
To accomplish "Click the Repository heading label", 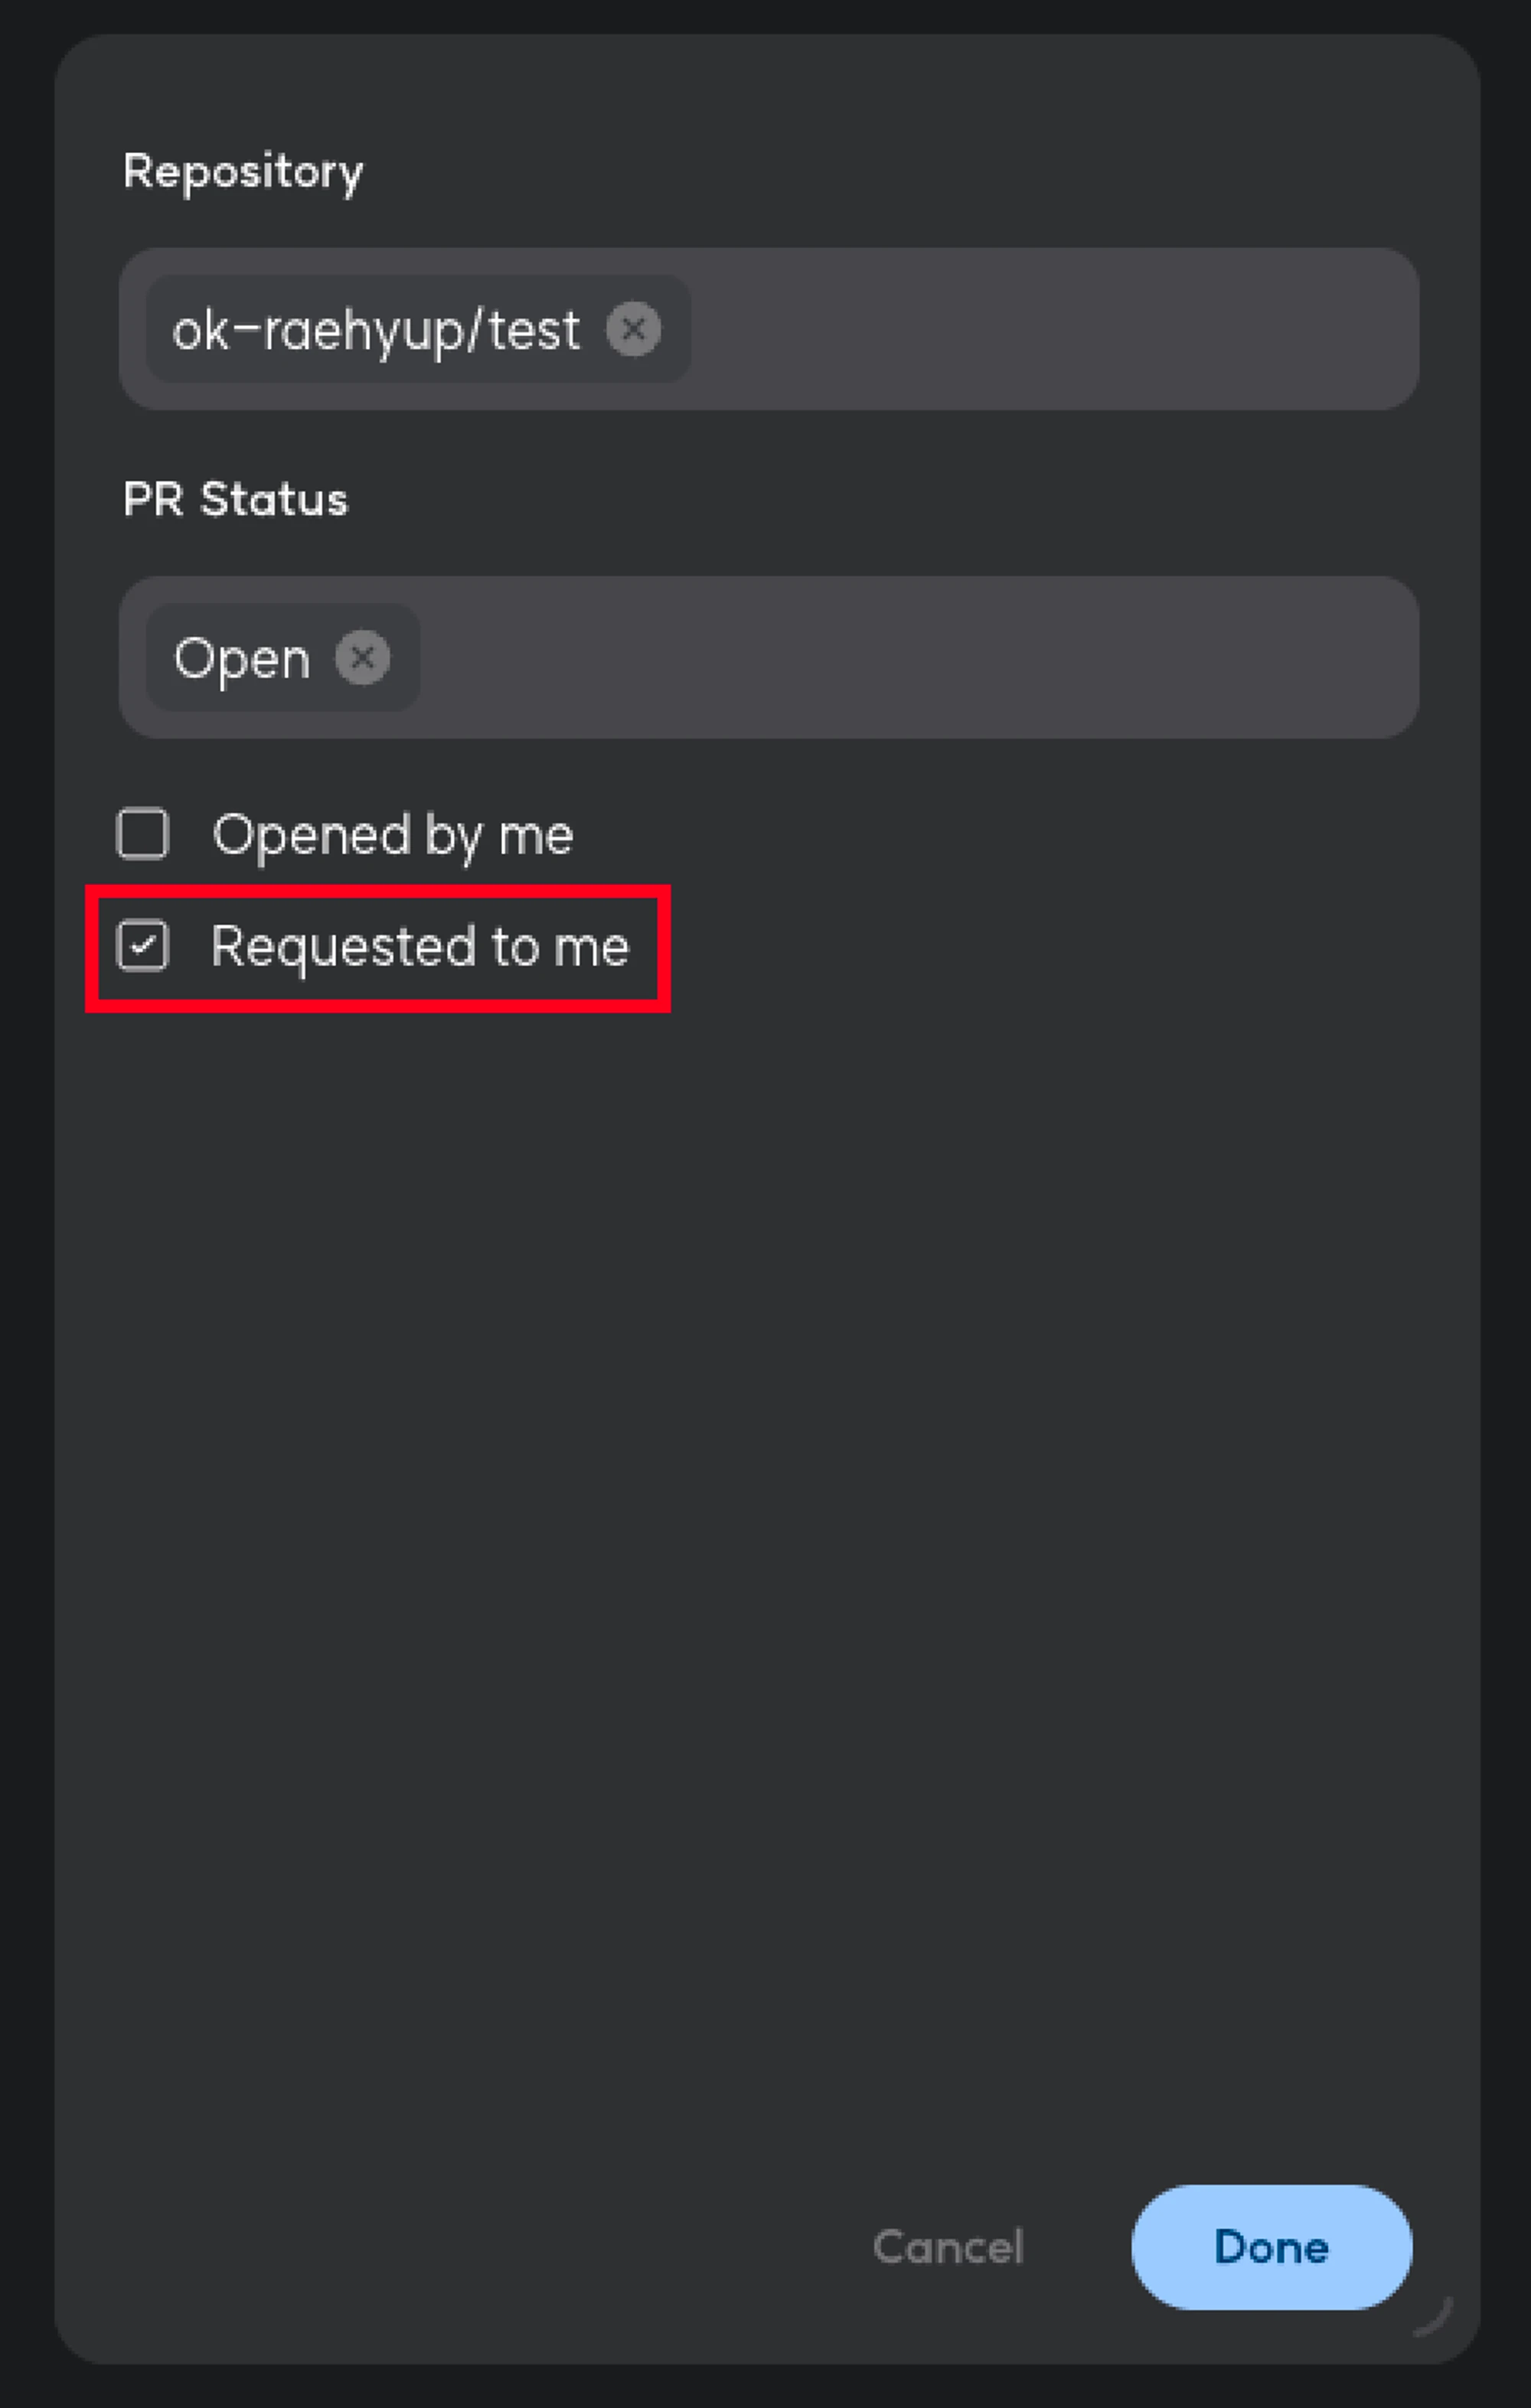I will 243,172.
